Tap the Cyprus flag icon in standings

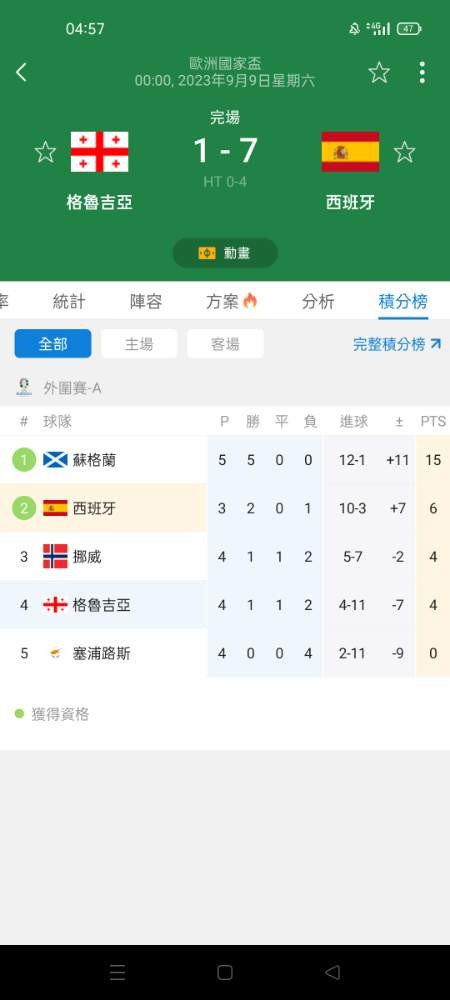point(55,653)
